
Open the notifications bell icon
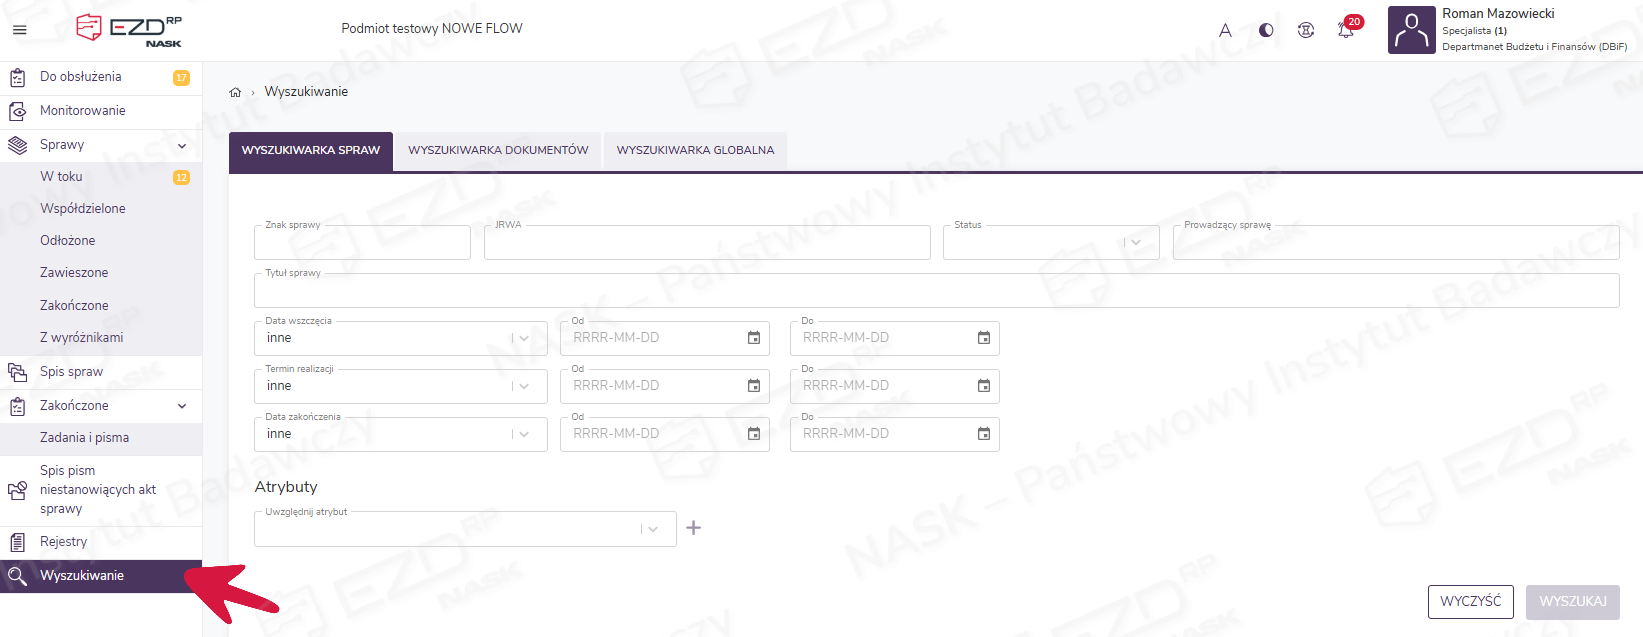pos(1346,30)
